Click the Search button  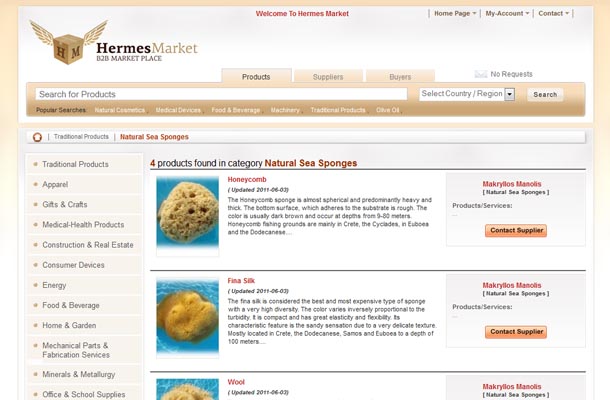[545, 95]
